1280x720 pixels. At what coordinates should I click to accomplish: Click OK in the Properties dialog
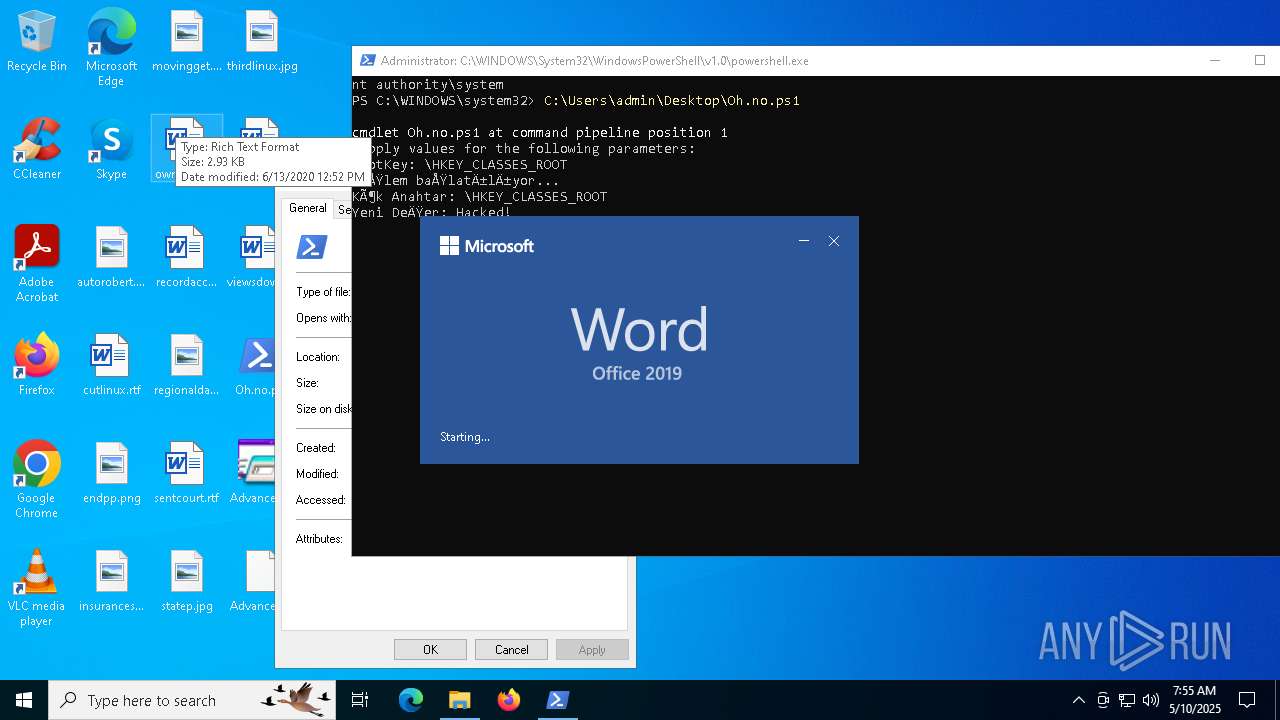click(430, 650)
